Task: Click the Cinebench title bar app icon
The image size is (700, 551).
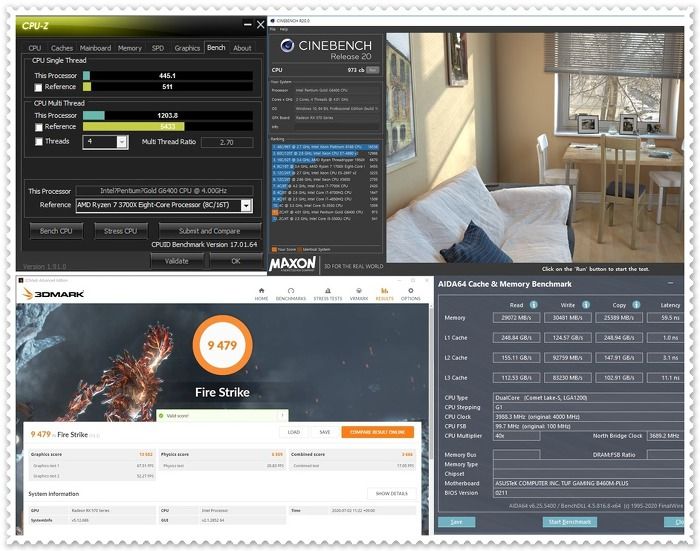Action: pyautogui.click(x=272, y=21)
